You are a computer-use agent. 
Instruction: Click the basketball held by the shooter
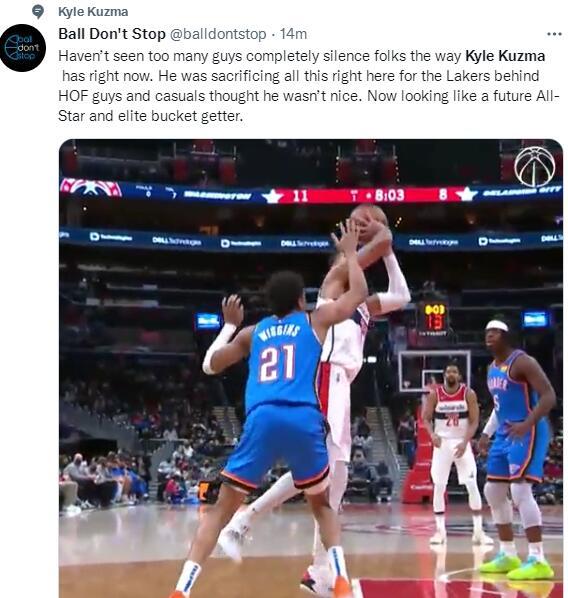pos(367,224)
